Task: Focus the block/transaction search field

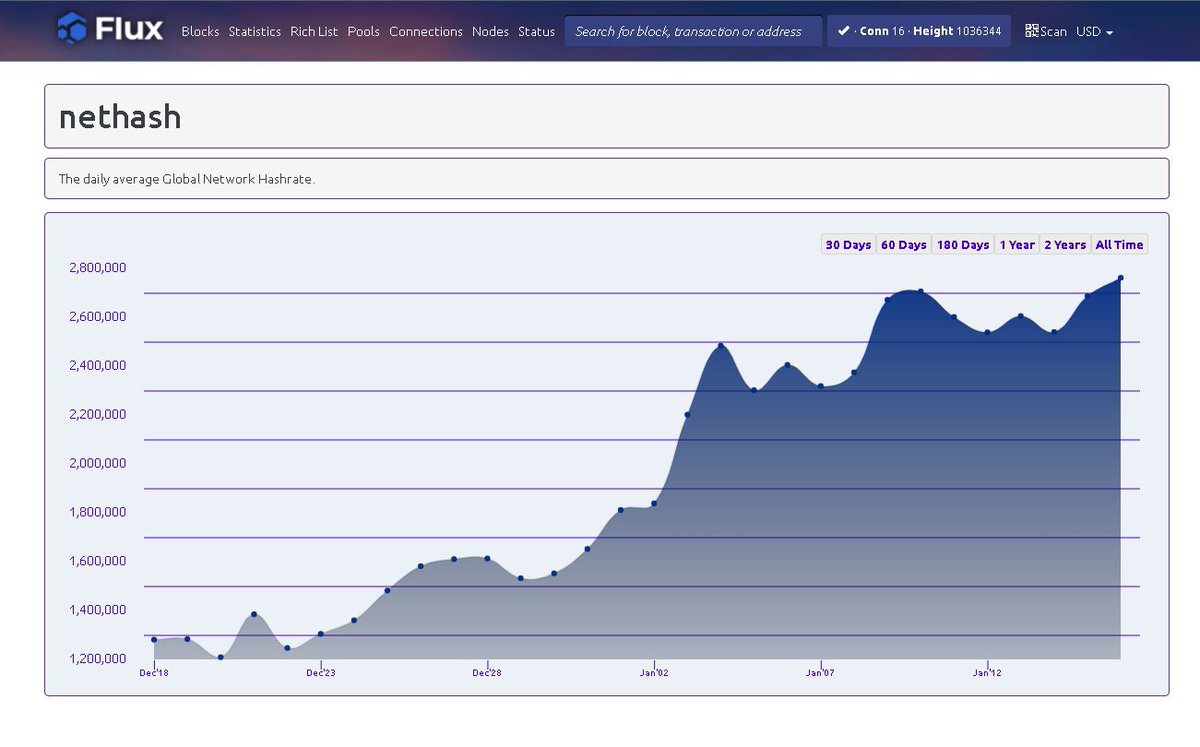Action: pyautogui.click(x=693, y=31)
